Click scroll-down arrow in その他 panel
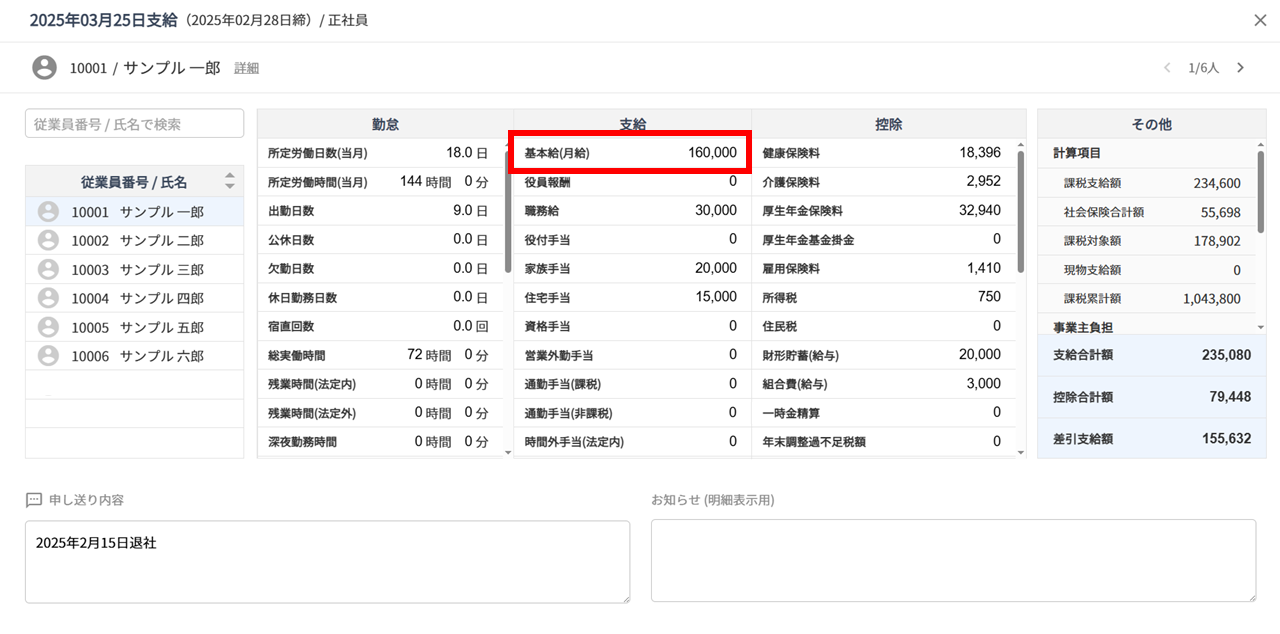 [x=1260, y=327]
